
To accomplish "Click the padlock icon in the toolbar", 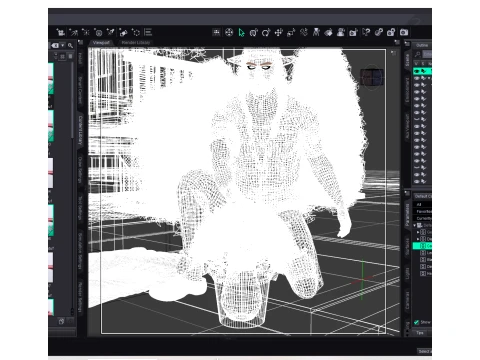I will [x=391, y=32].
